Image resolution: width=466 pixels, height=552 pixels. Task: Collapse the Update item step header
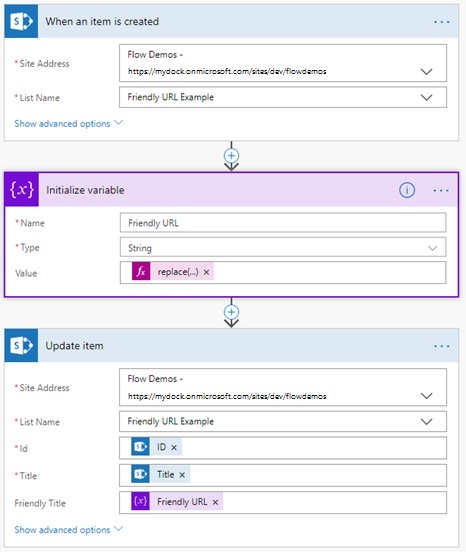[231, 345]
